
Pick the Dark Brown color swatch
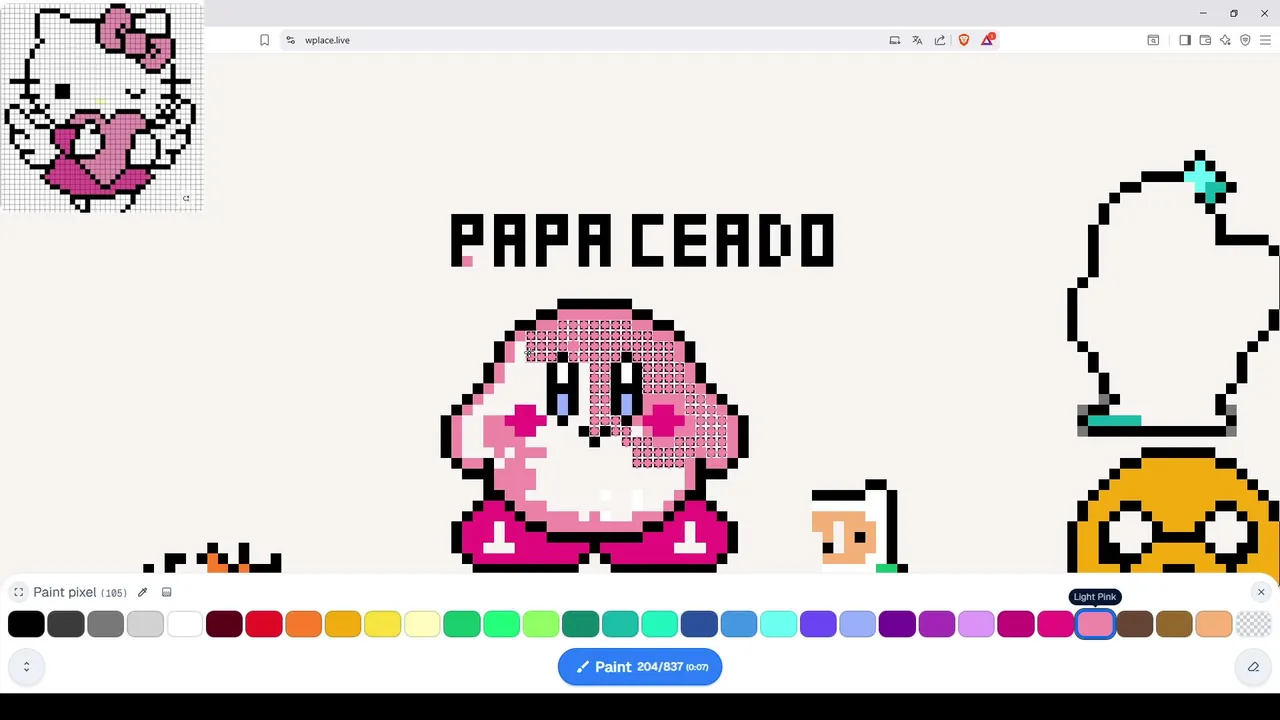coord(1135,624)
